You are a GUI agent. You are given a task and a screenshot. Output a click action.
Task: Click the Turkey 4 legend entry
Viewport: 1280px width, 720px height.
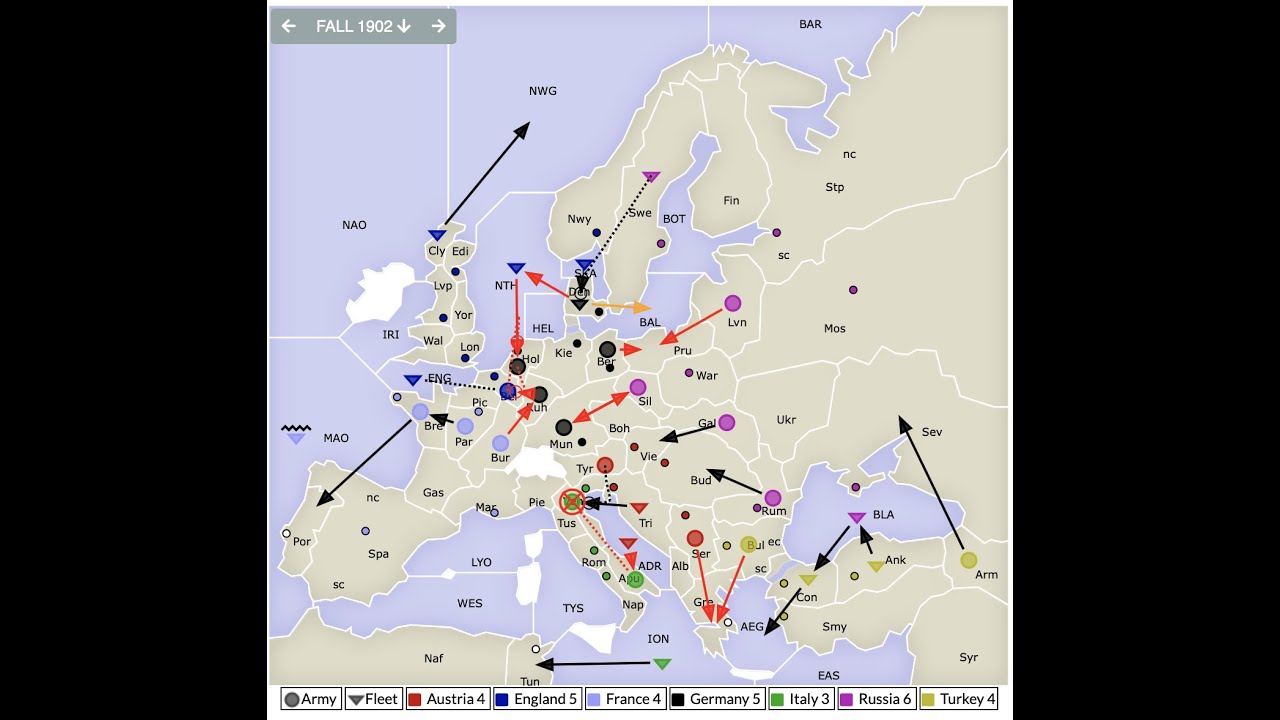point(958,699)
